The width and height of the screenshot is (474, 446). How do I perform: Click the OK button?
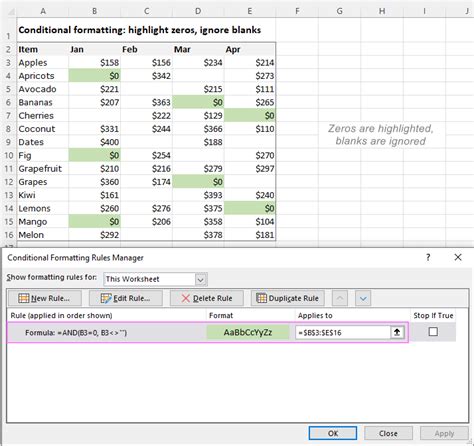coord(333,433)
